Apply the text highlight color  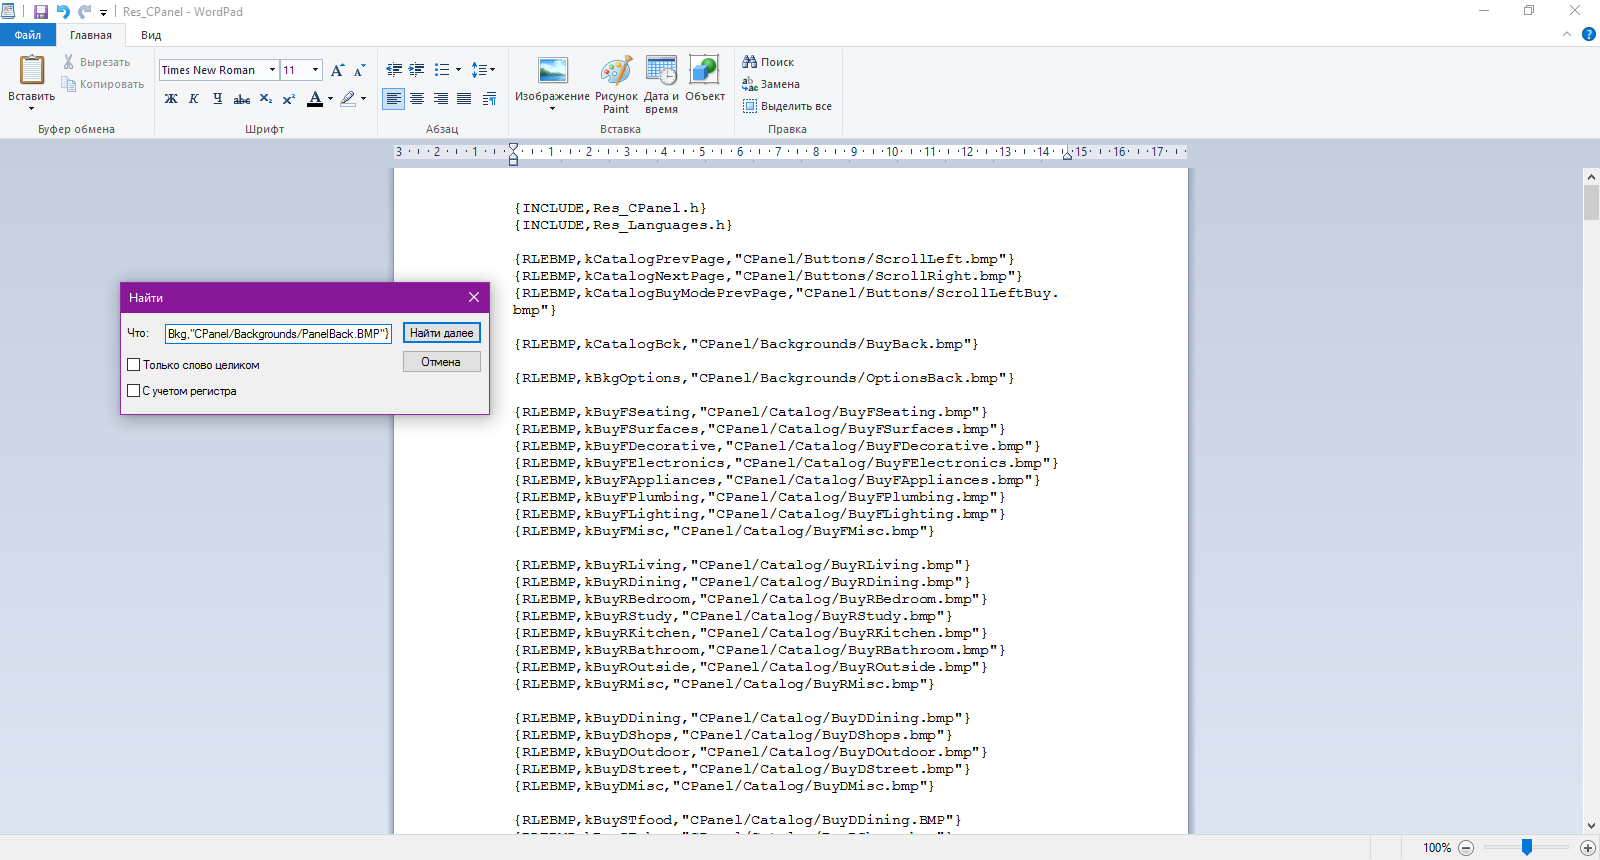pos(348,98)
